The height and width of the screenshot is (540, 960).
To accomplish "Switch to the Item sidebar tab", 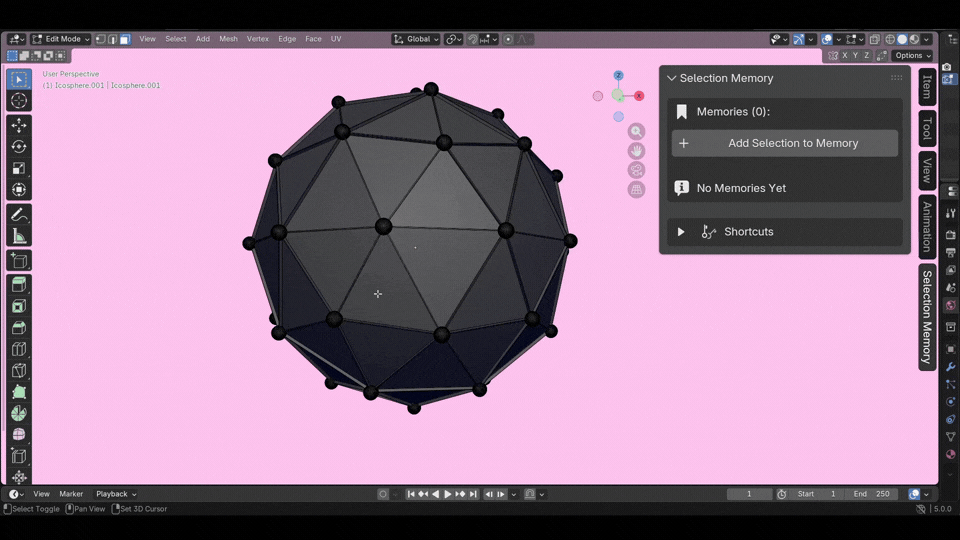I will point(928,87).
